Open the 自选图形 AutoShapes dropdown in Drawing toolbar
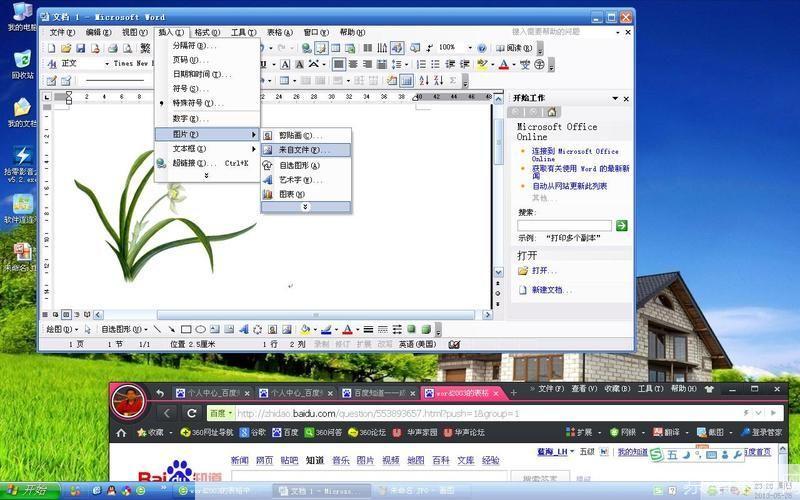This screenshot has width=800, height=500. tap(124, 330)
